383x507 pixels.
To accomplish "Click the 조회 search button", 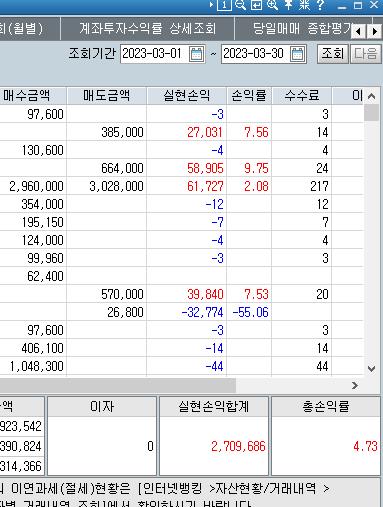I will (x=332, y=53).
